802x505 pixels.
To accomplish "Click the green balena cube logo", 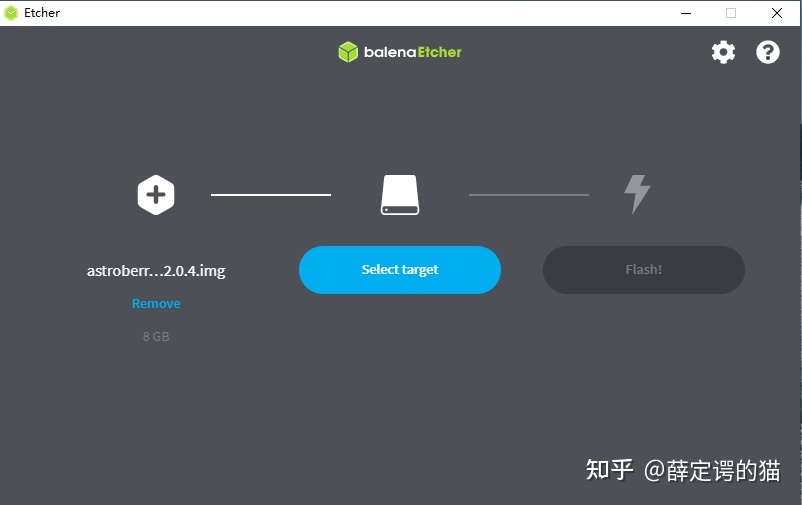I will 348,52.
